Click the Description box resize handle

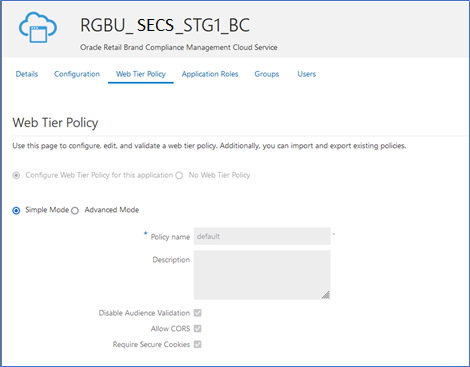pyautogui.click(x=326, y=295)
